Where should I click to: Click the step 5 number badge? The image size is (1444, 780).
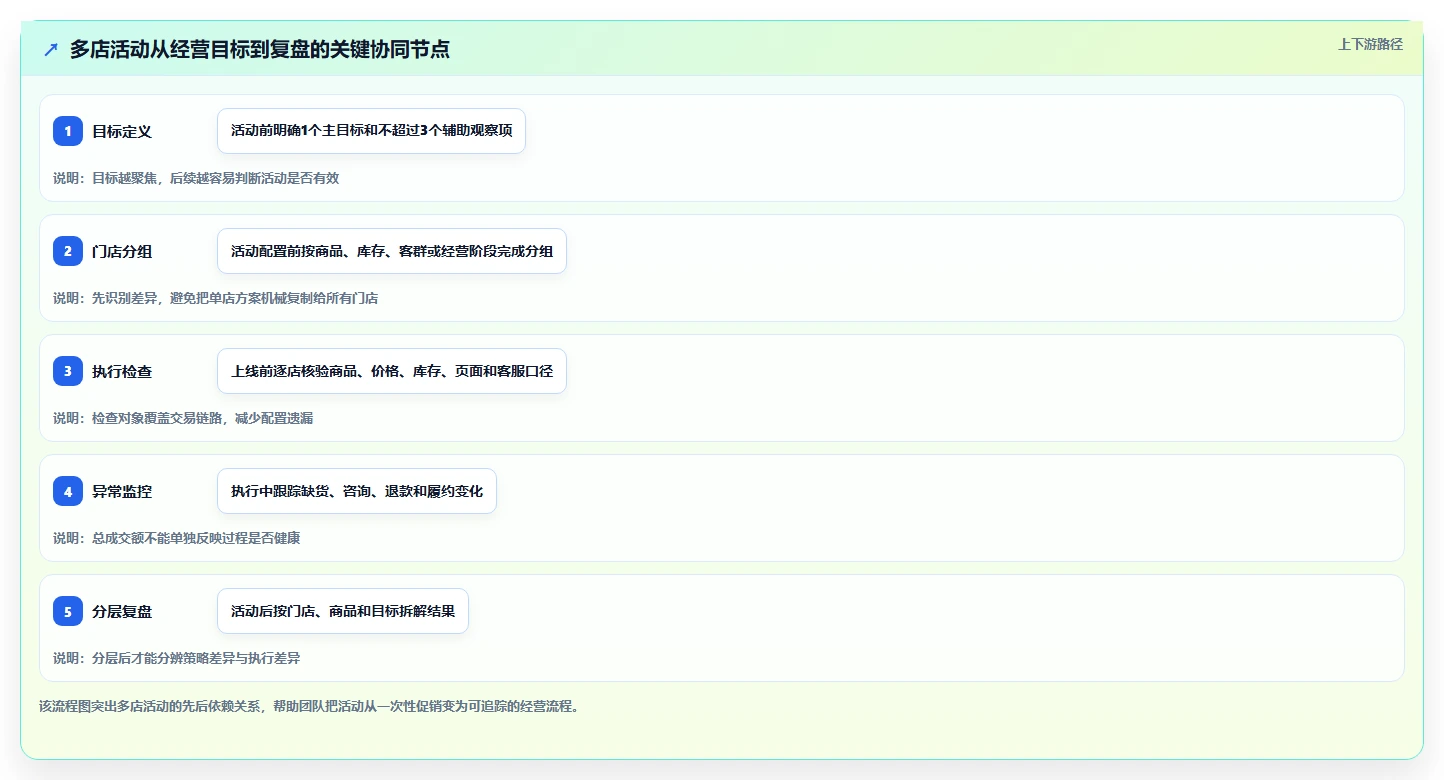point(68,611)
